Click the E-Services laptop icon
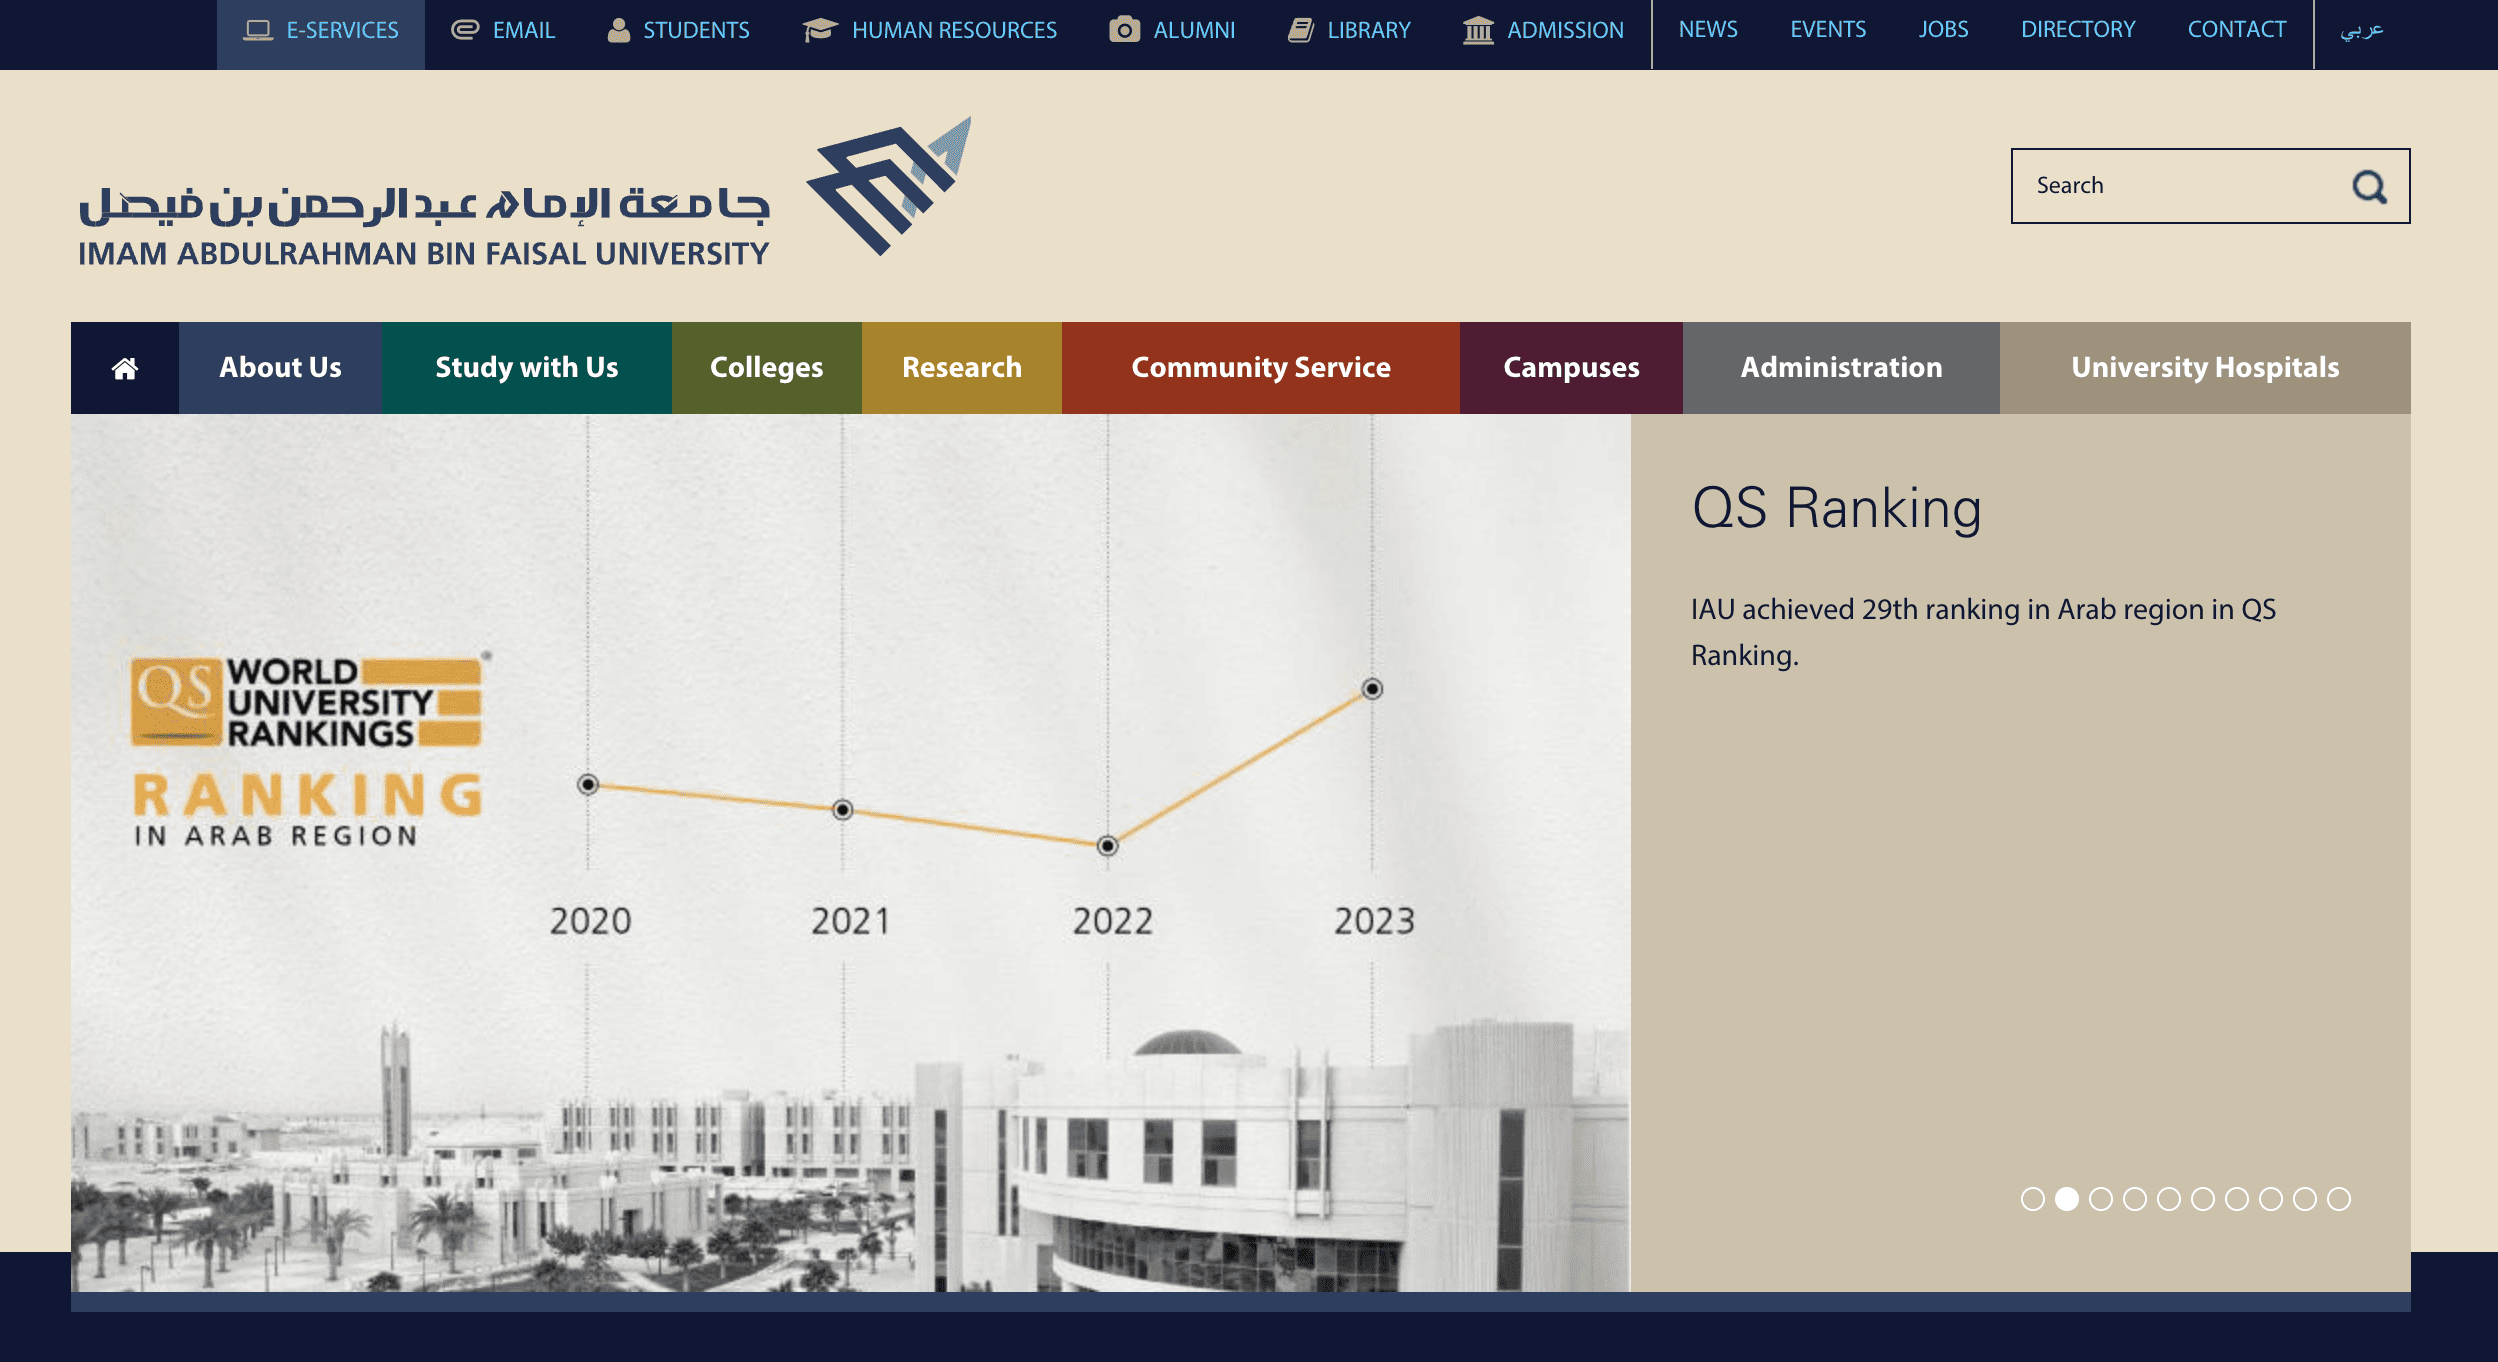The width and height of the screenshot is (2498, 1362). [258, 30]
